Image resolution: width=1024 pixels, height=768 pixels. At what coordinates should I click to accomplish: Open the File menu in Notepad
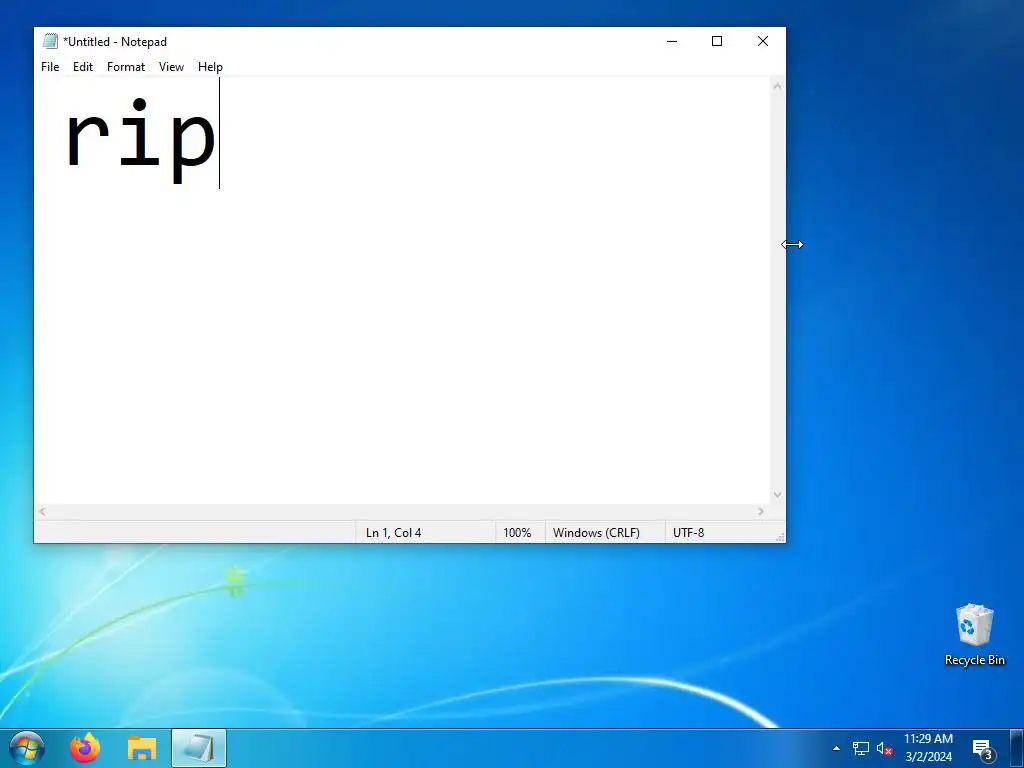(x=50, y=67)
